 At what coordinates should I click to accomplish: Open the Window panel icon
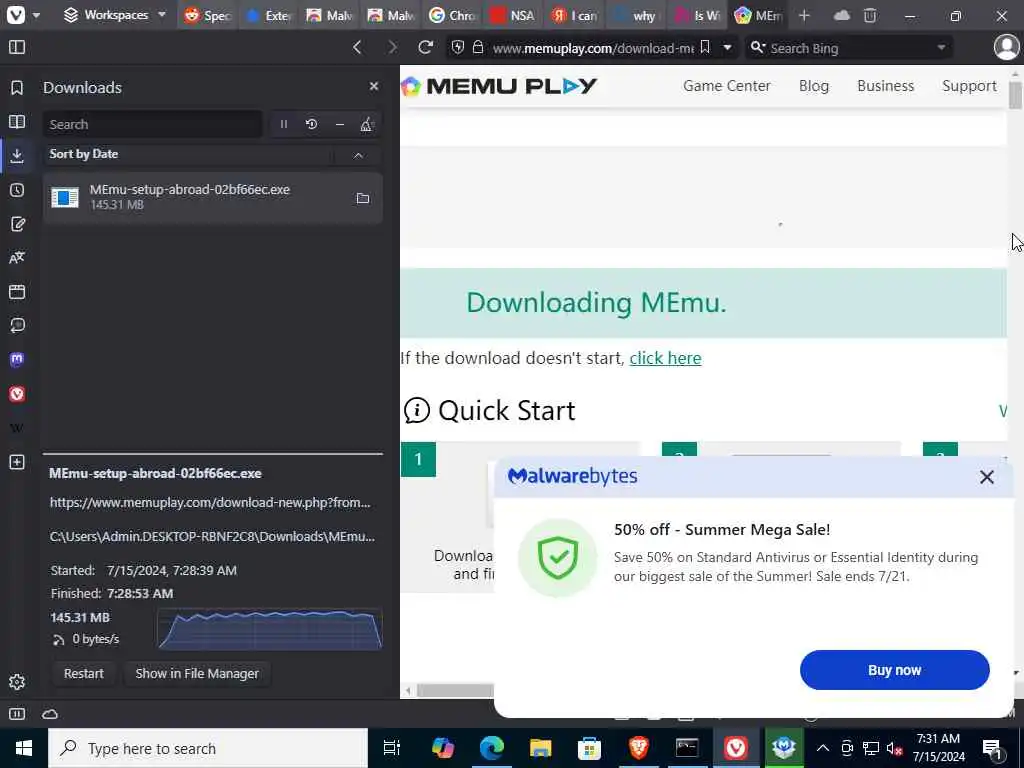[17, 291]
